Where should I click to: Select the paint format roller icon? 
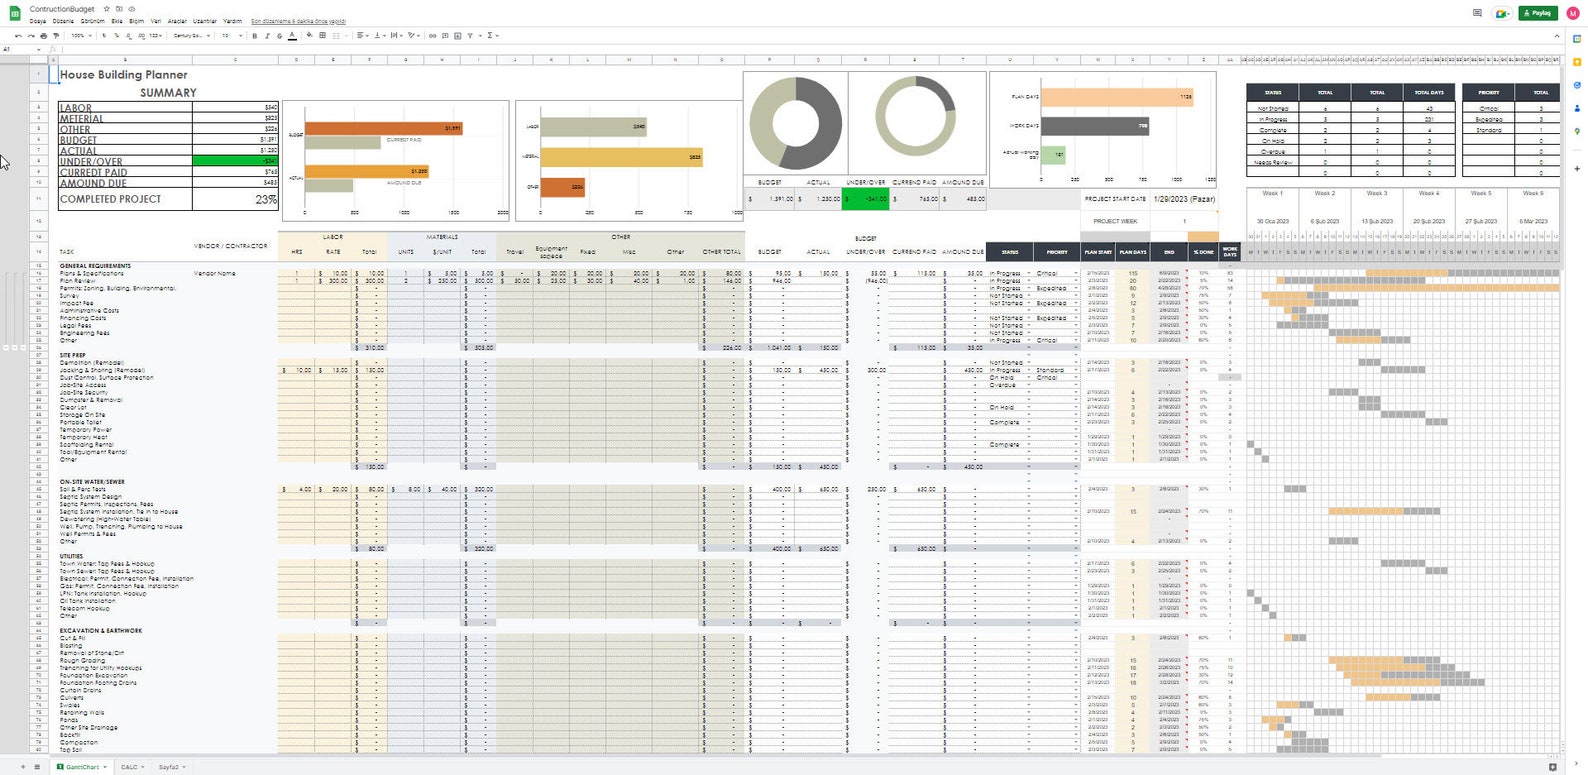(x=55, y=36)
